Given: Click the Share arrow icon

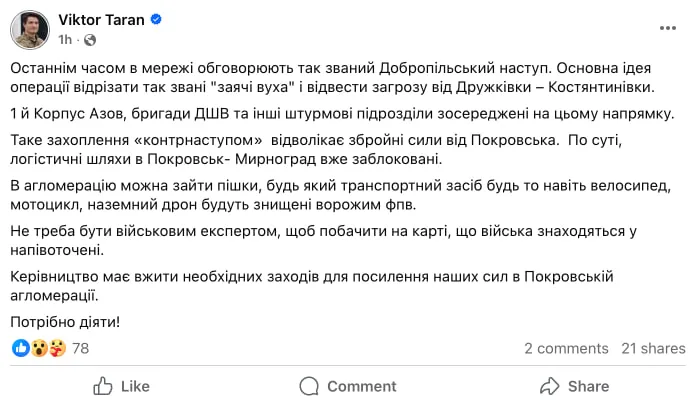Looking at the screenshot, I should [549, 386].
